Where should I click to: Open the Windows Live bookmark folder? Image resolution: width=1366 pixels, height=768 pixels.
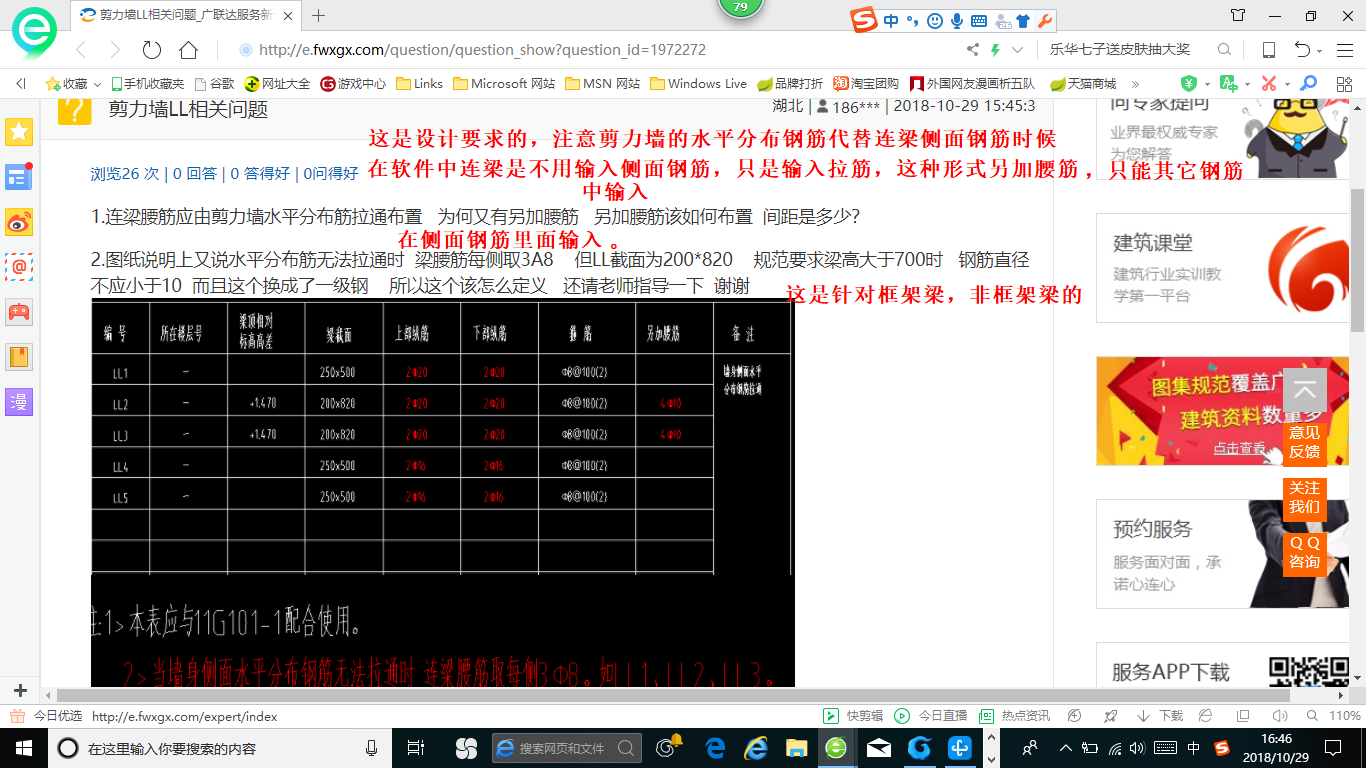click(x=699, y=84)
